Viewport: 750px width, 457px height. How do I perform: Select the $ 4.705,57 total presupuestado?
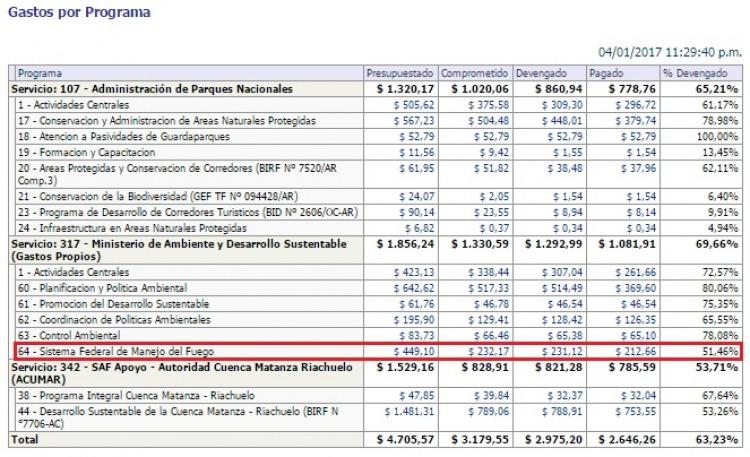[405, 439]
